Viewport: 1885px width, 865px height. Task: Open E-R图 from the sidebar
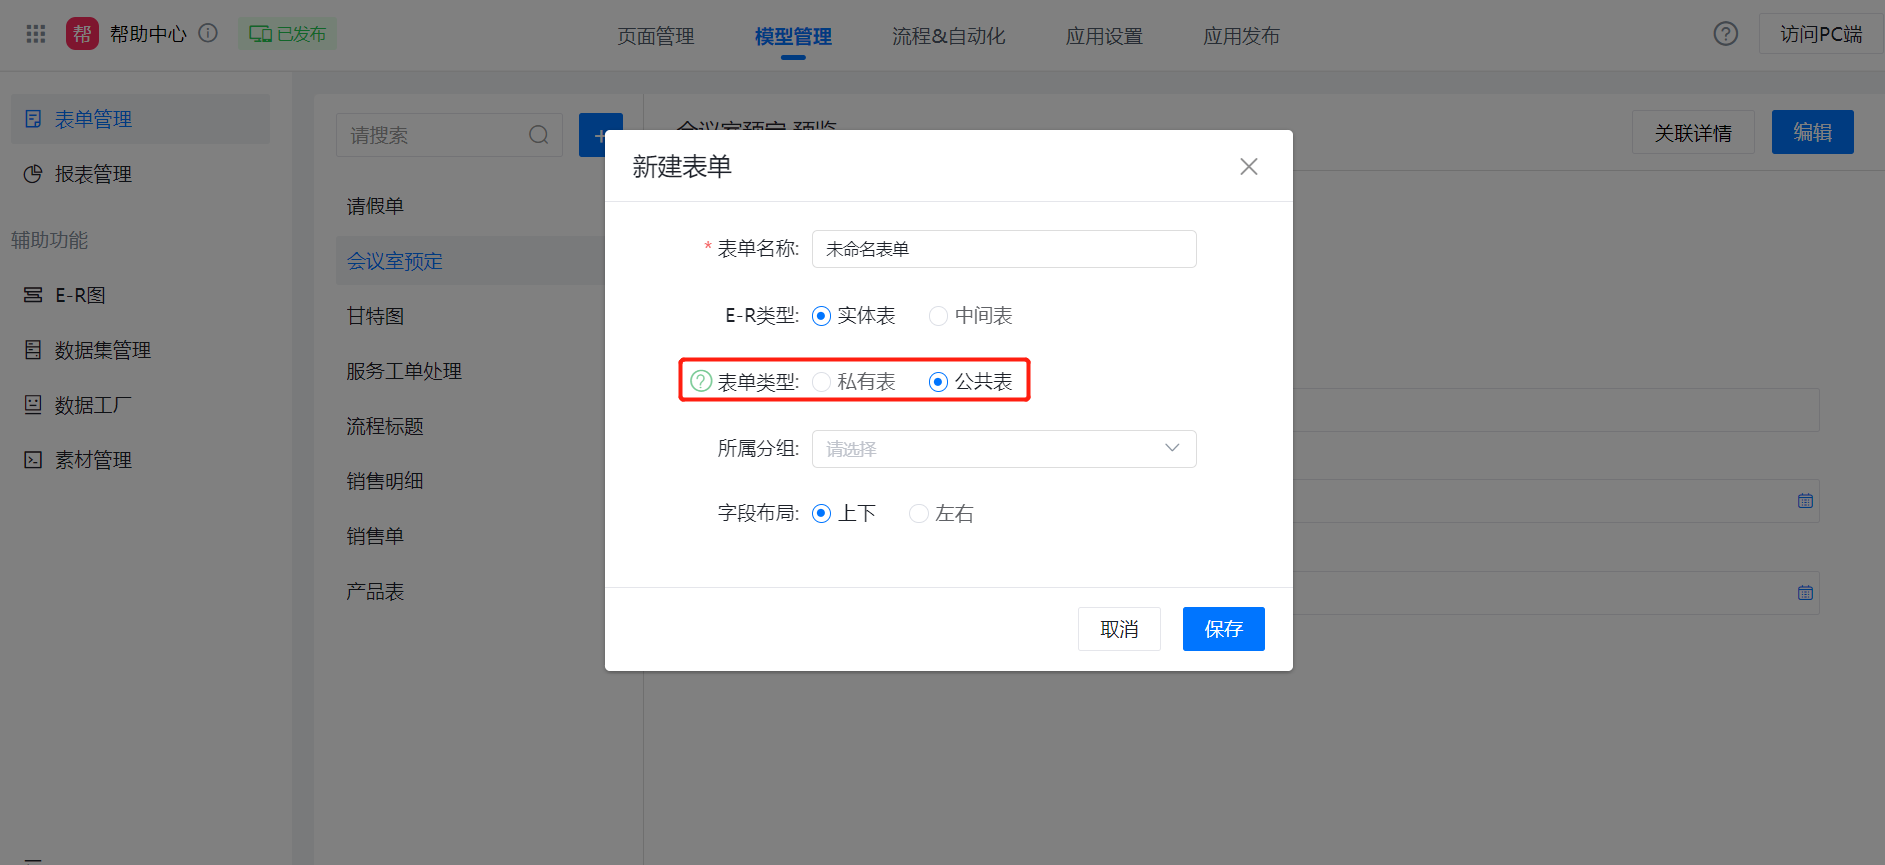click(79, 295)
